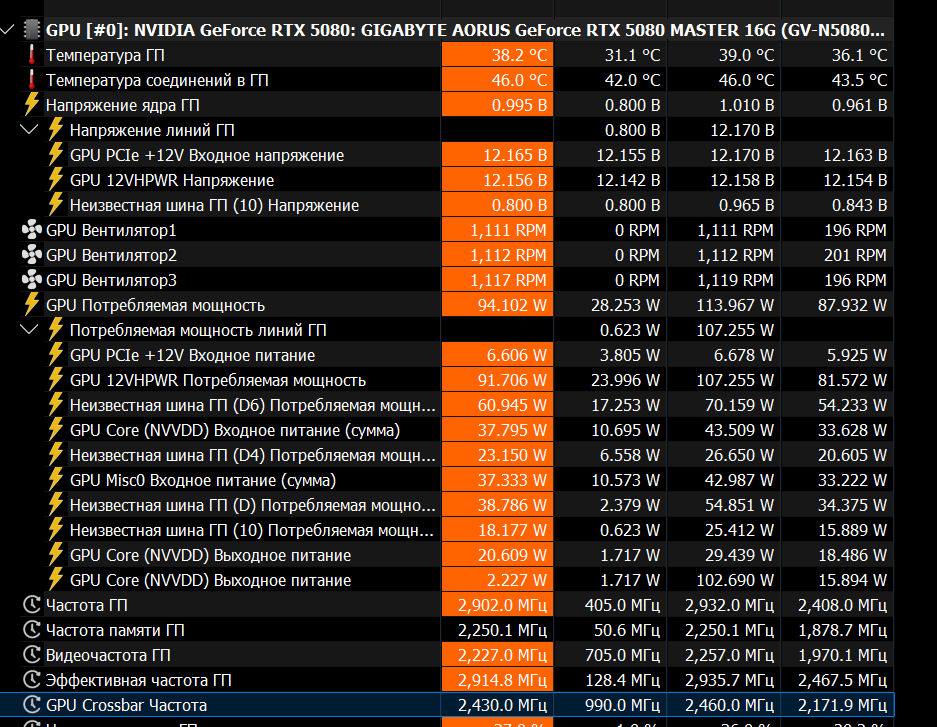
Task: Click average value 2,467.5 МГц
Action: pos(843,680)
